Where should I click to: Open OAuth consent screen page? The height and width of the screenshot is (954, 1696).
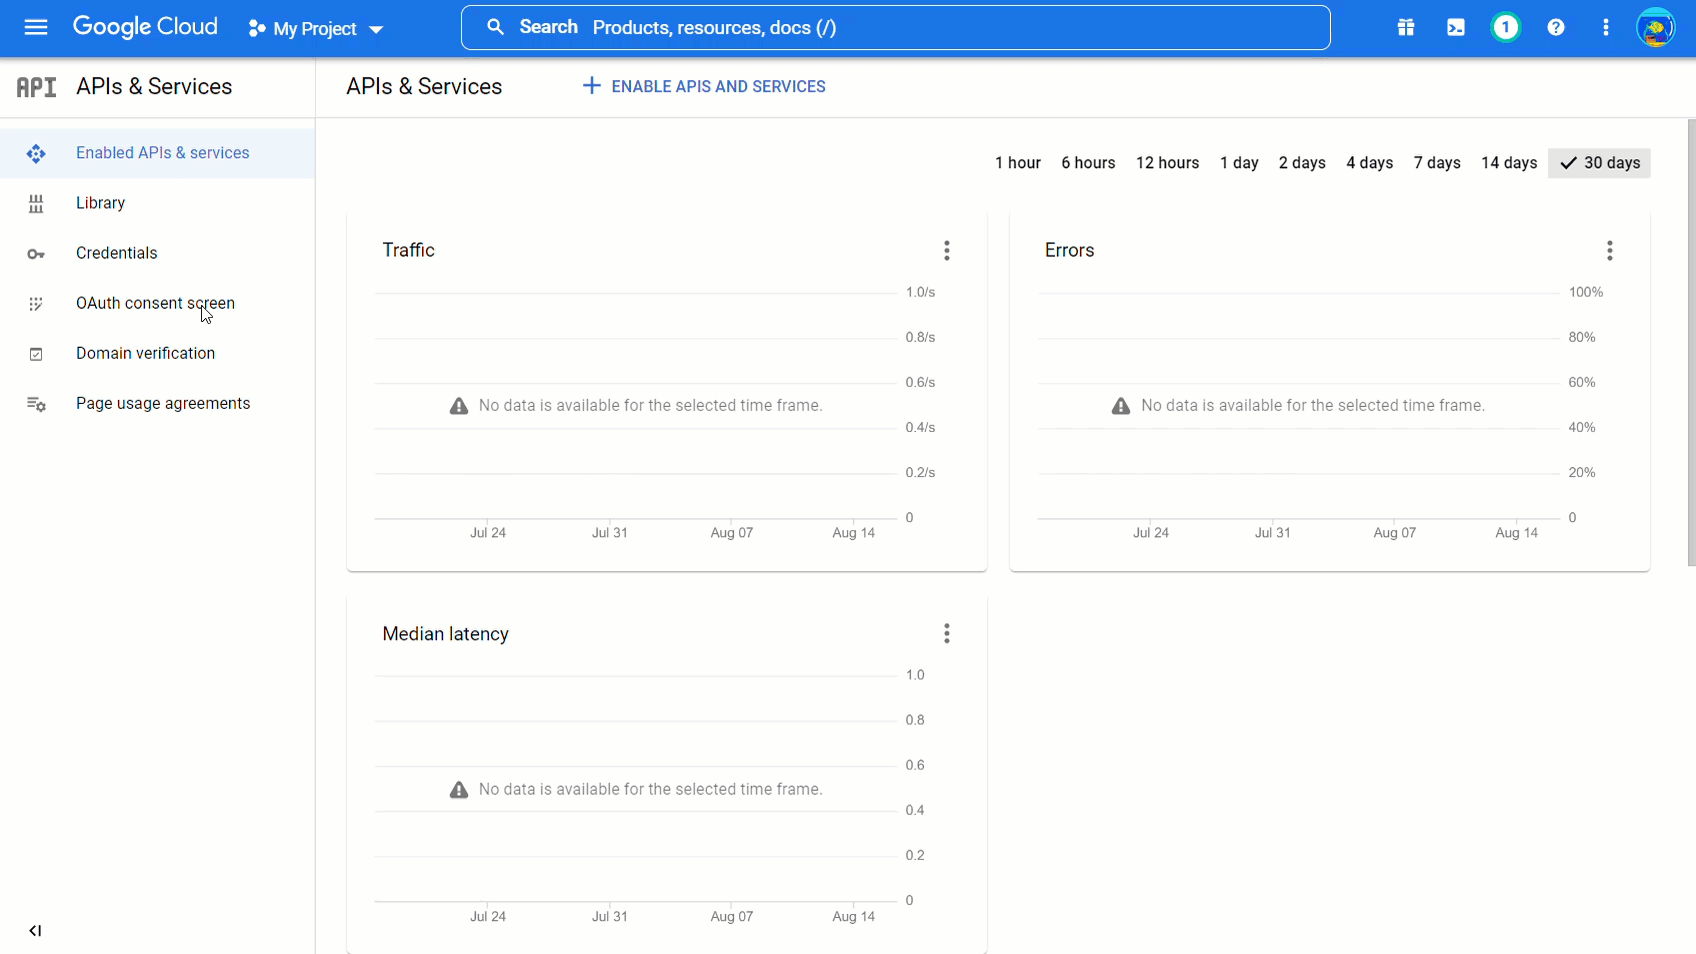click(155, 303)
